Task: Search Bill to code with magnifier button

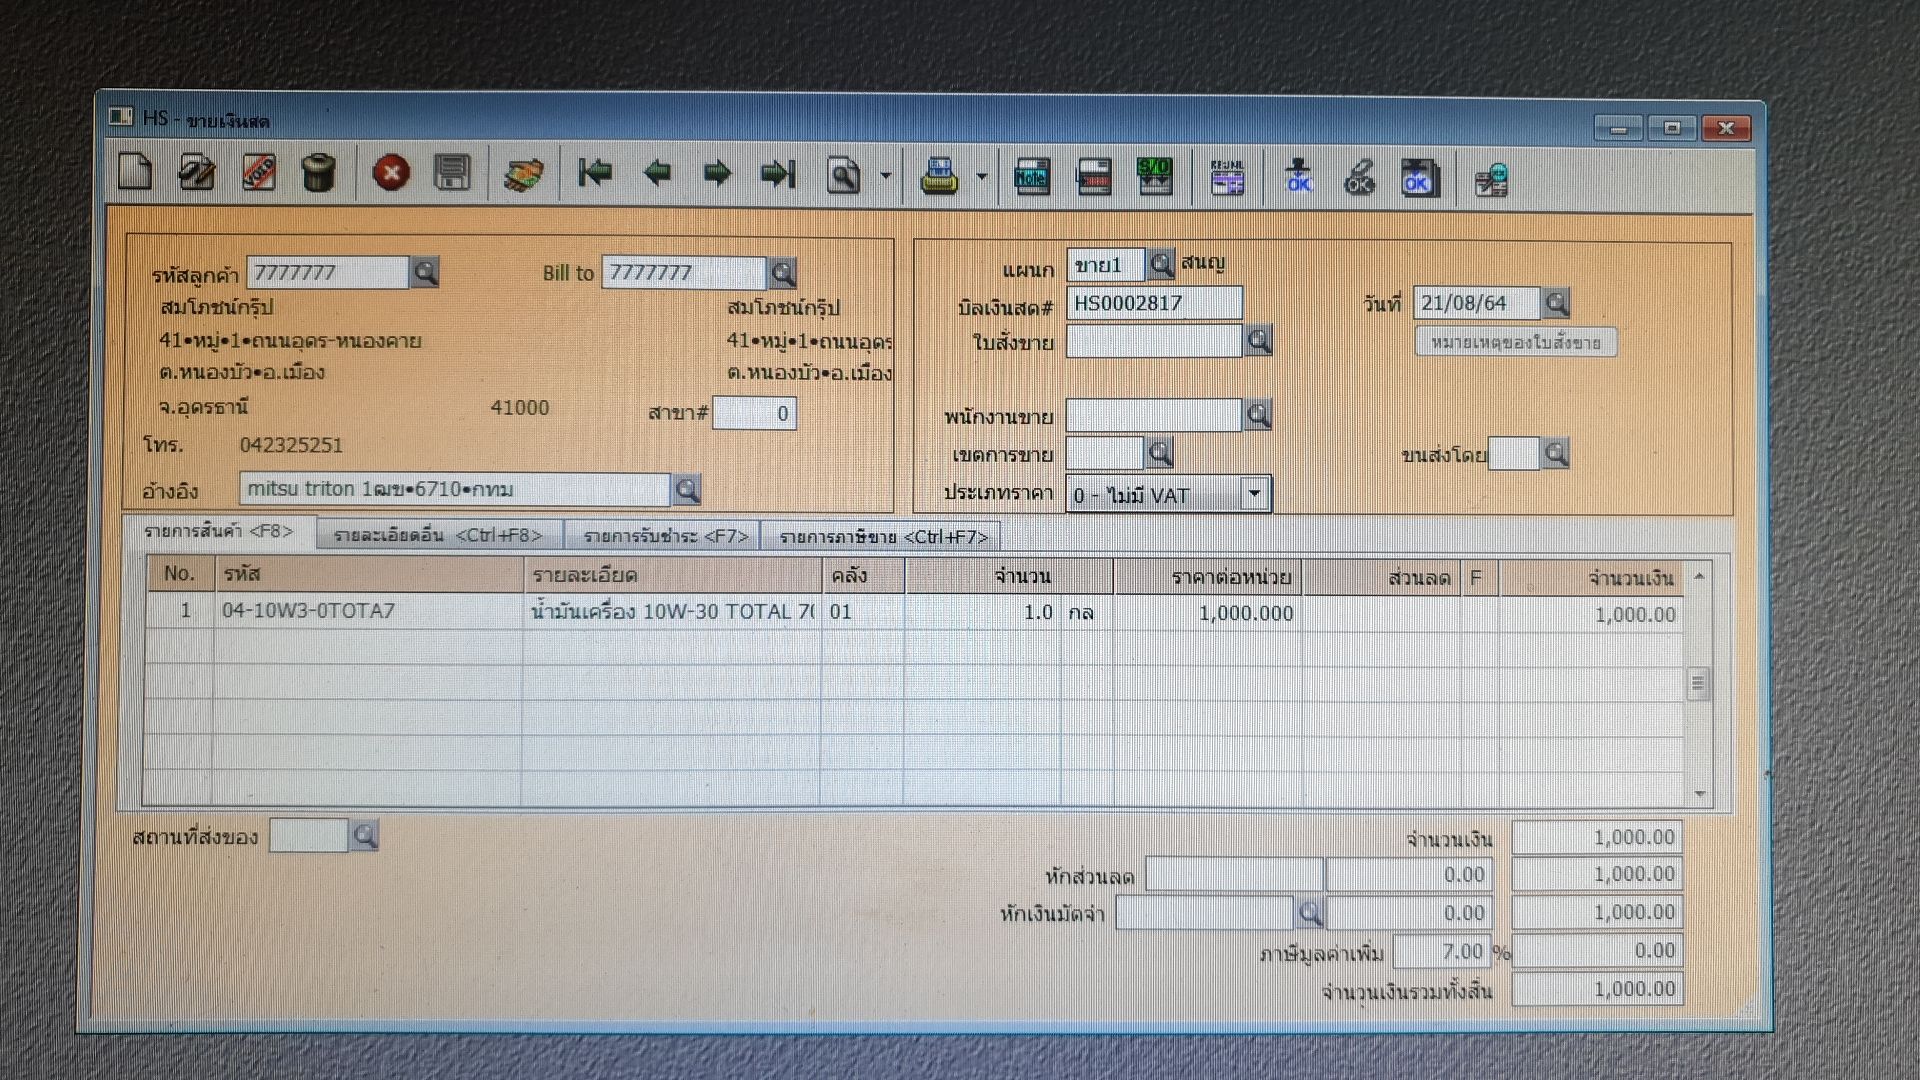Action: pos(783,272)
